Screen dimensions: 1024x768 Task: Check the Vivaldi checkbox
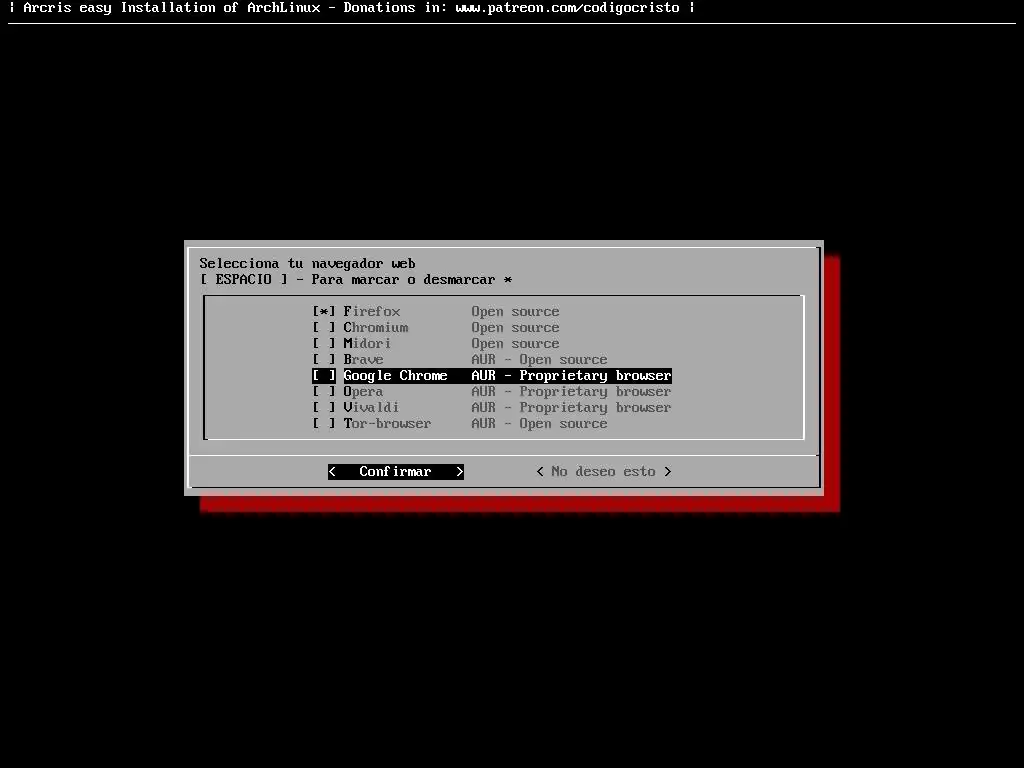(x=324, y=408)
